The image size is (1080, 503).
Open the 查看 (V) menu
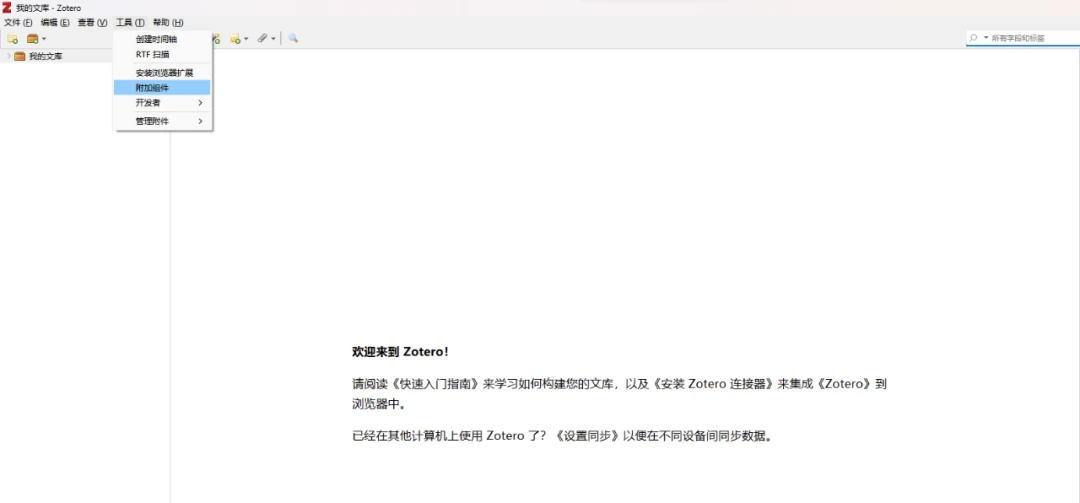(x=92, y=23)
